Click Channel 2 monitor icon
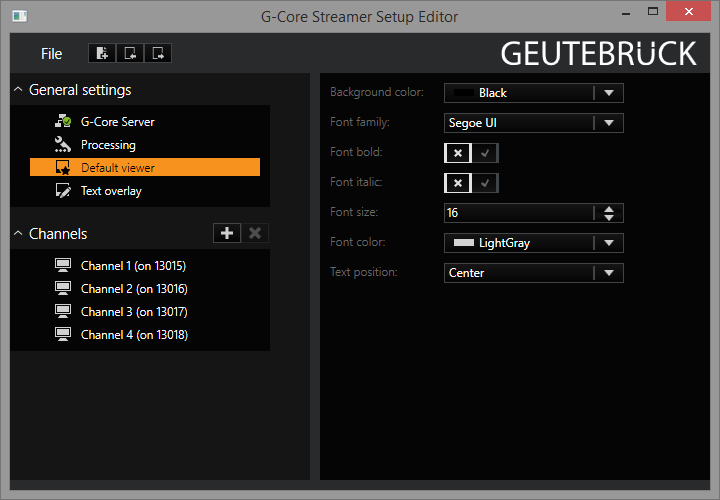Viewport: 720px width, 500px height. point(63,288)
